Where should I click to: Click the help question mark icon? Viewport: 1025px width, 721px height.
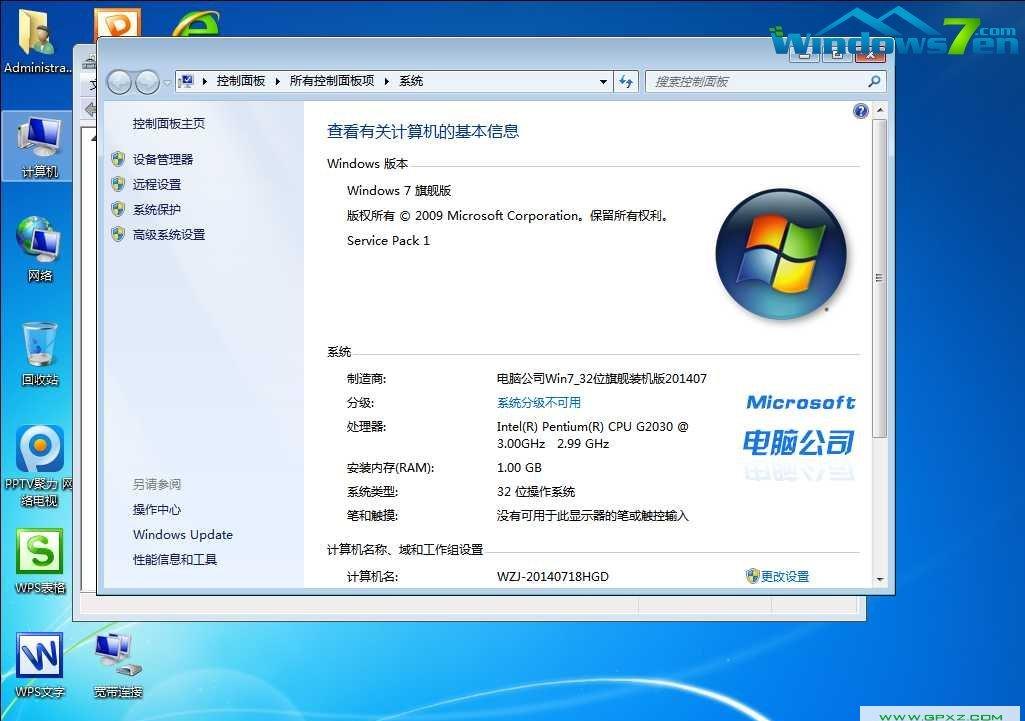pyautogui.click(x=860, y=110)
